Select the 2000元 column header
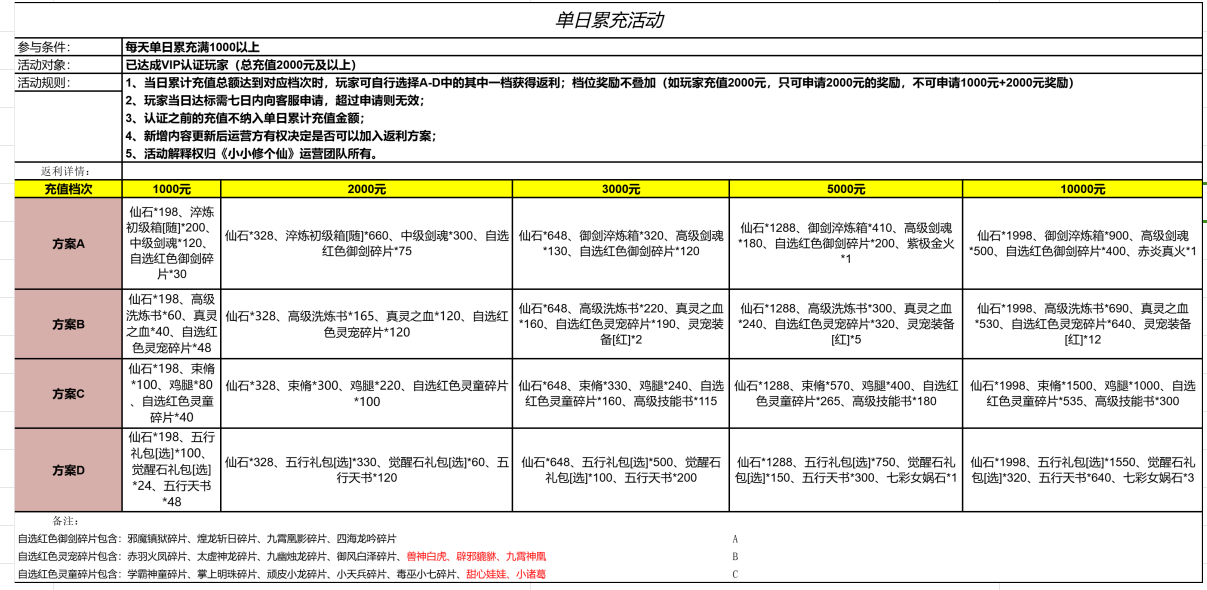The width and height of the screenshot is (1207, 590). tap(366, 189)
